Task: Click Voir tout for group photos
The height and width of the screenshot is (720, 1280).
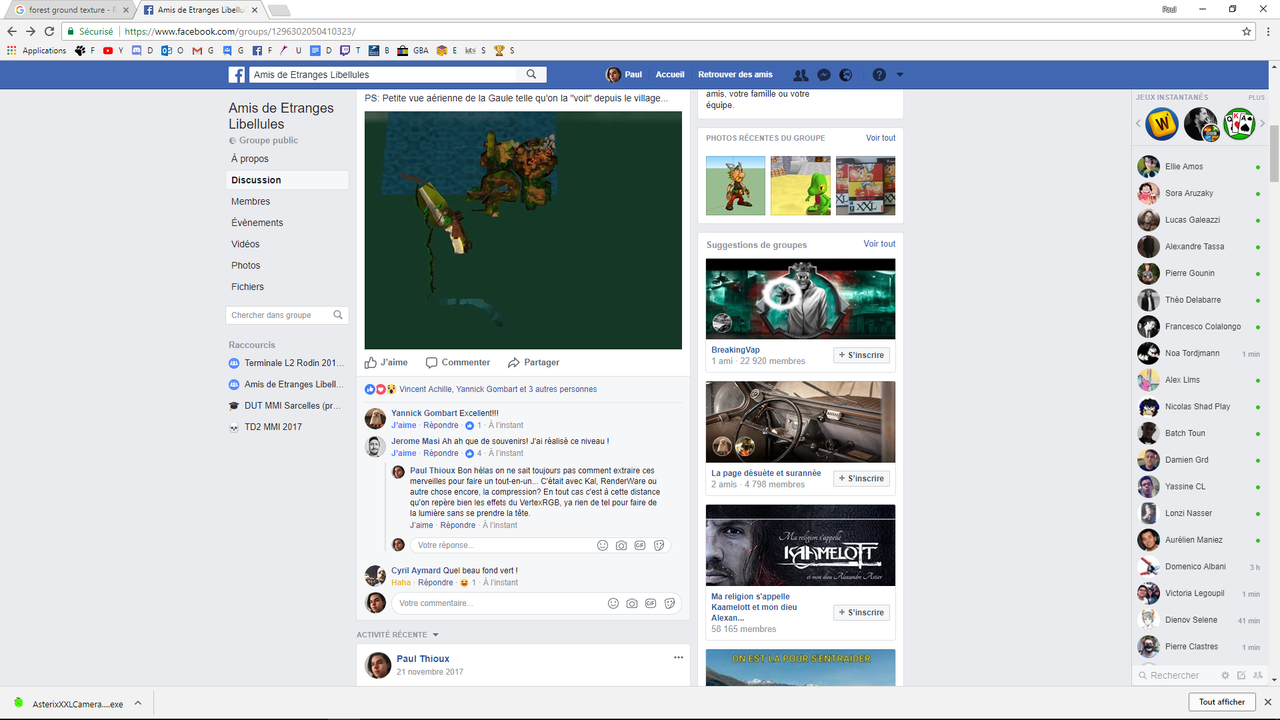Action: click(x=880, y=138)
